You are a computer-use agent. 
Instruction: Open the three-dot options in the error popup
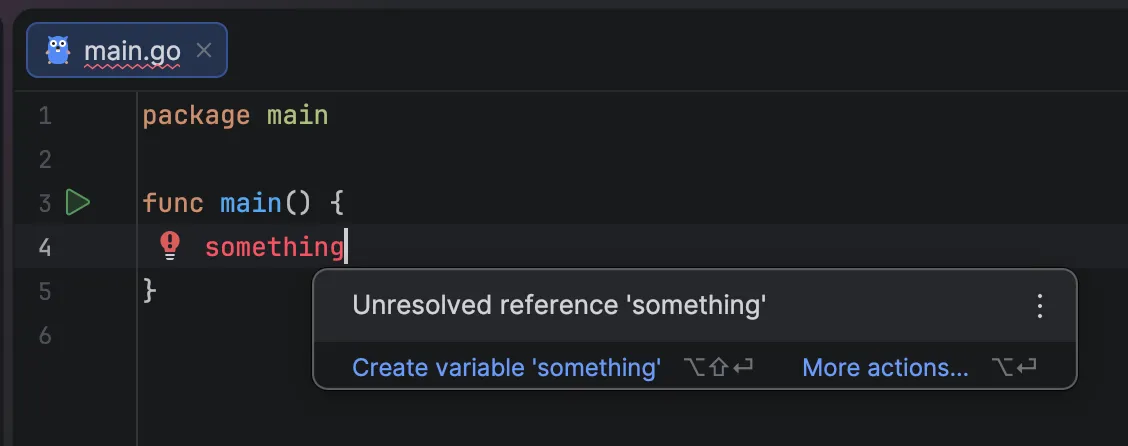[1039, 306]
